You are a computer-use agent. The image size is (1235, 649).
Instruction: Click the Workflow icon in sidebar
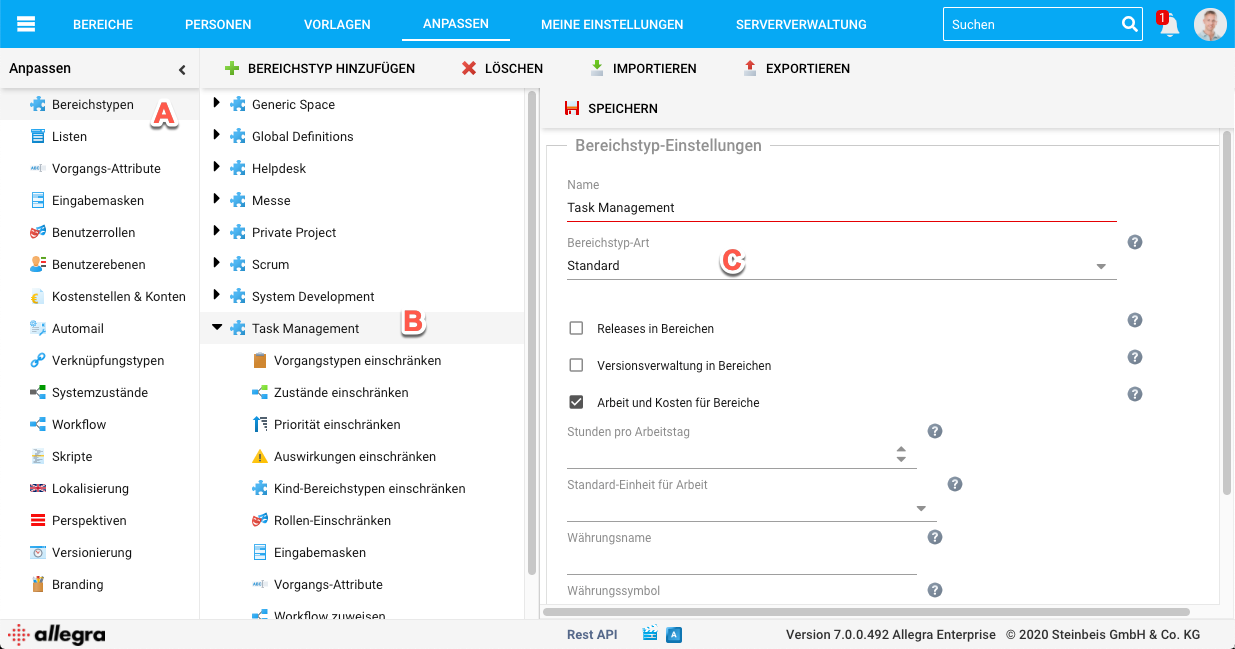[x=37, y=424]
